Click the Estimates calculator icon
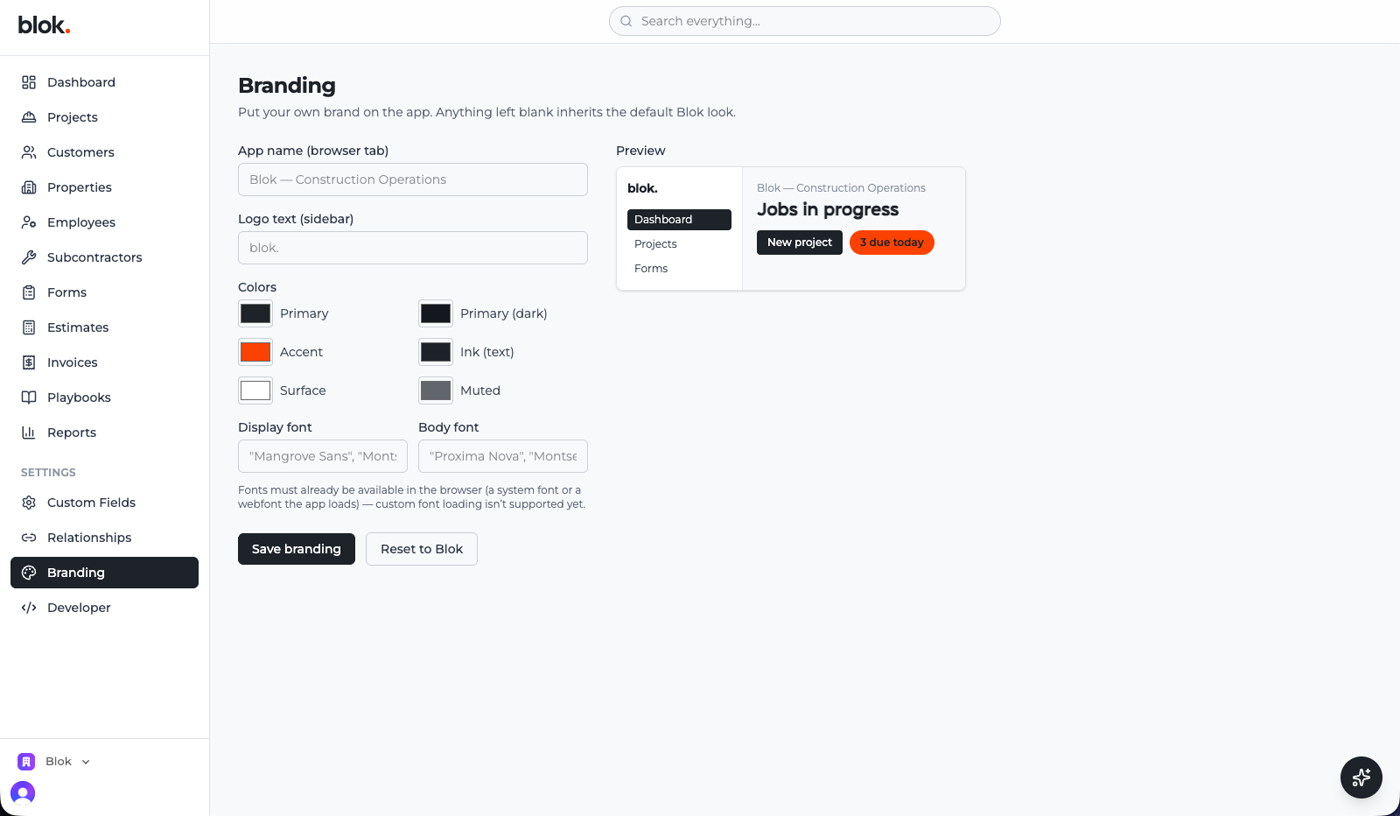The image size is (1400, 816). [29, 327]
